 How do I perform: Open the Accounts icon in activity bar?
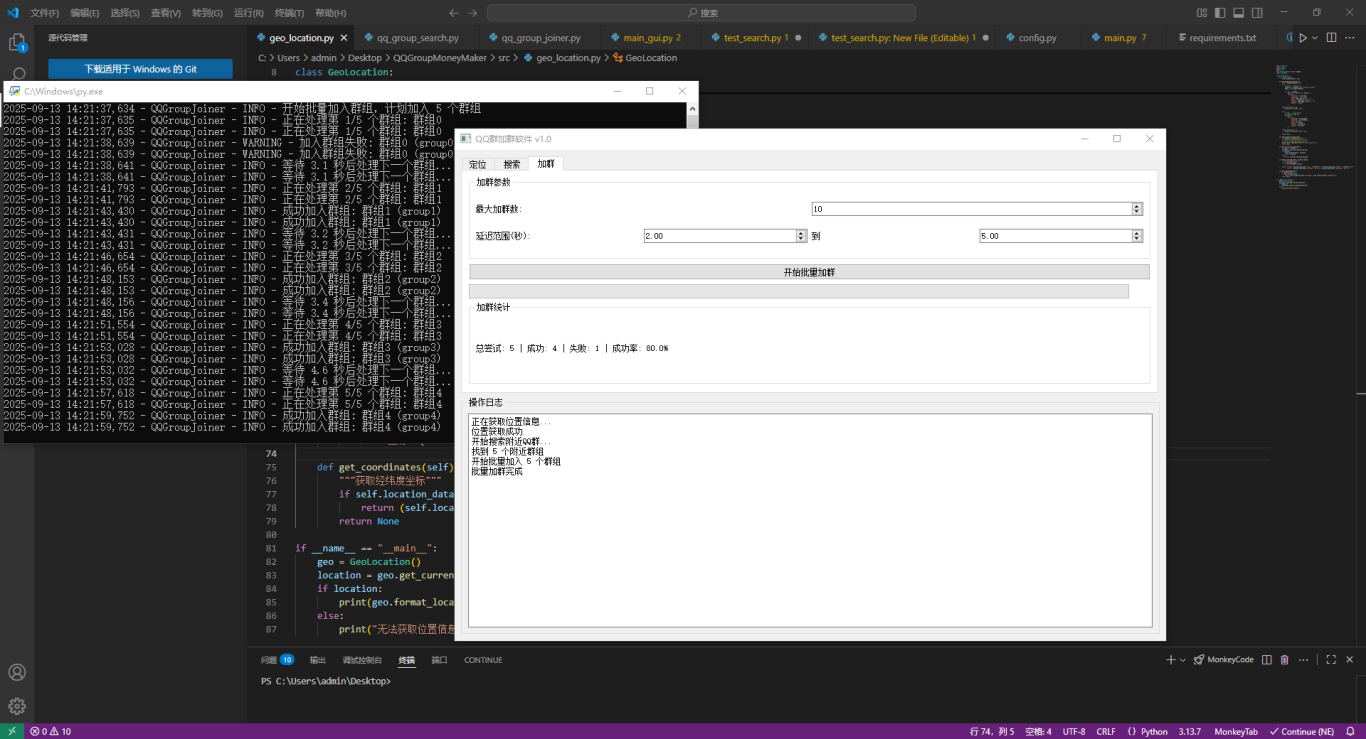17,672
